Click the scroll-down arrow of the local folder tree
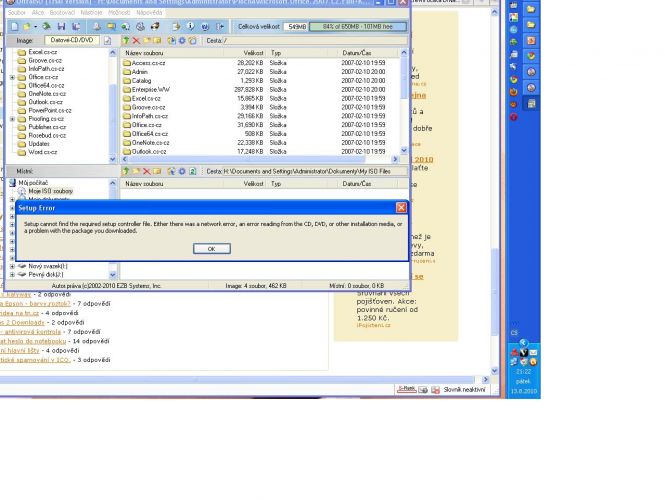The image size is (666, 500). click(113, 275)
